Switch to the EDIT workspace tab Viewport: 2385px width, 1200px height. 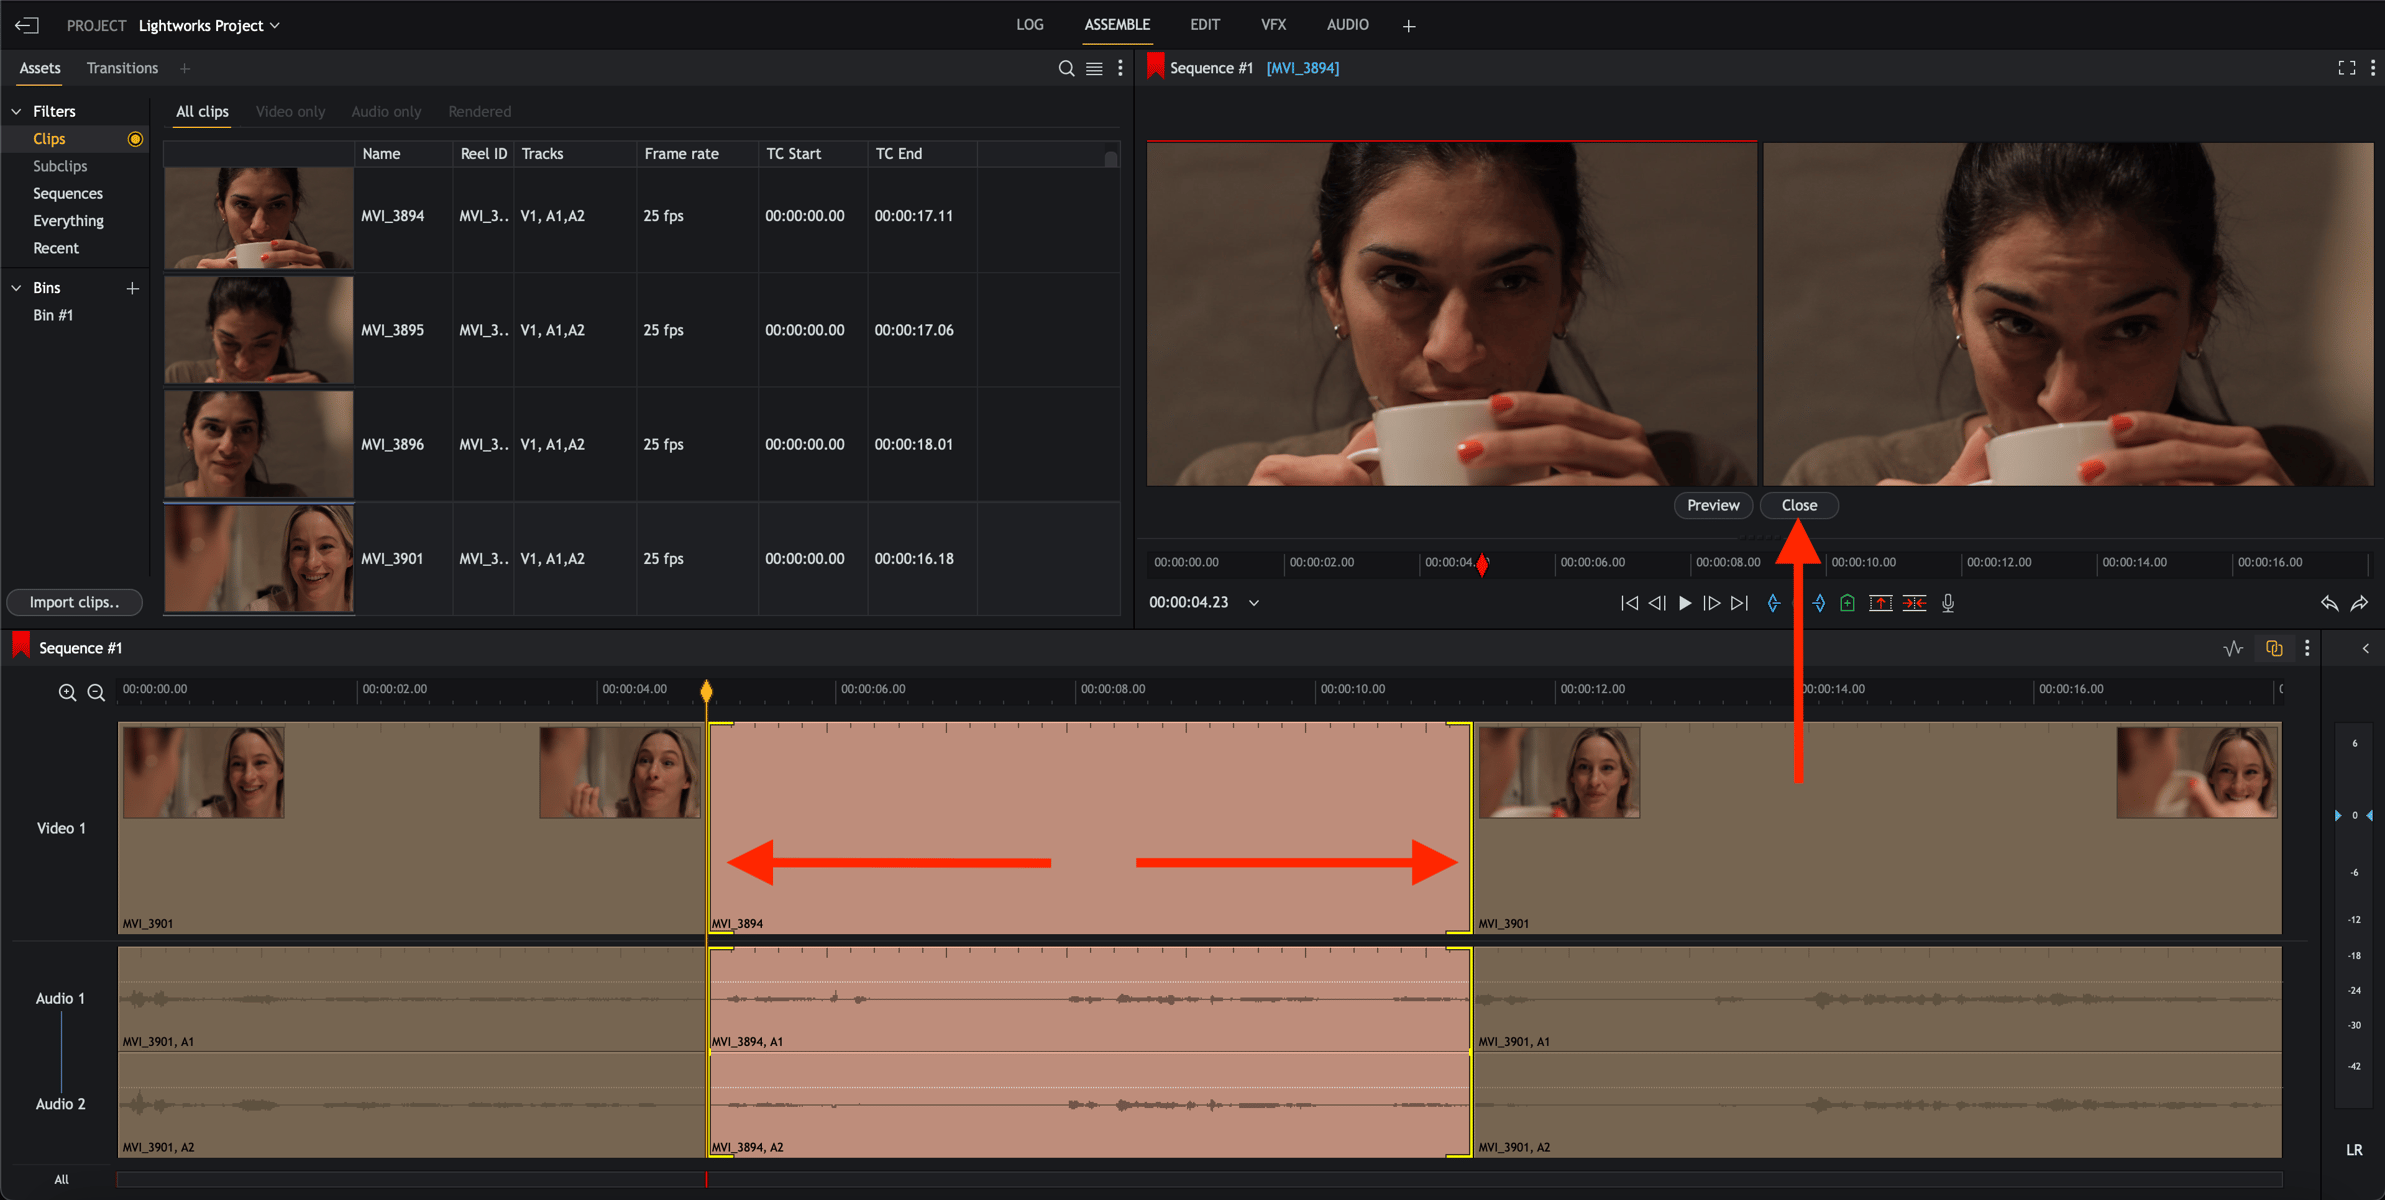pyautogui.click(x=1204, y=25)
